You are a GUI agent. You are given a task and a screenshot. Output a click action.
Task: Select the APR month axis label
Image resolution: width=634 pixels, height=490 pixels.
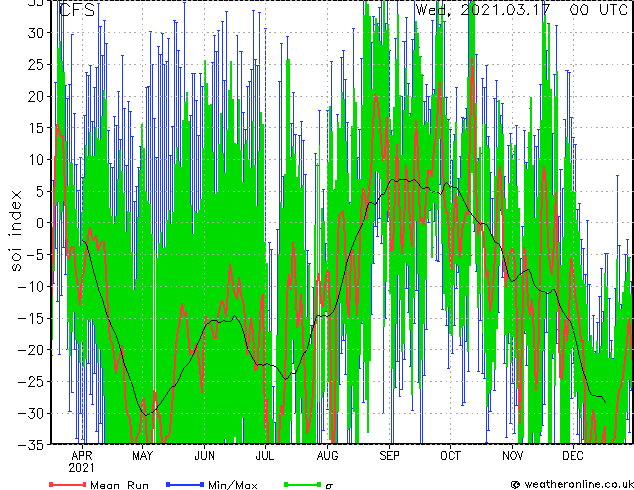tap(82, 456)
